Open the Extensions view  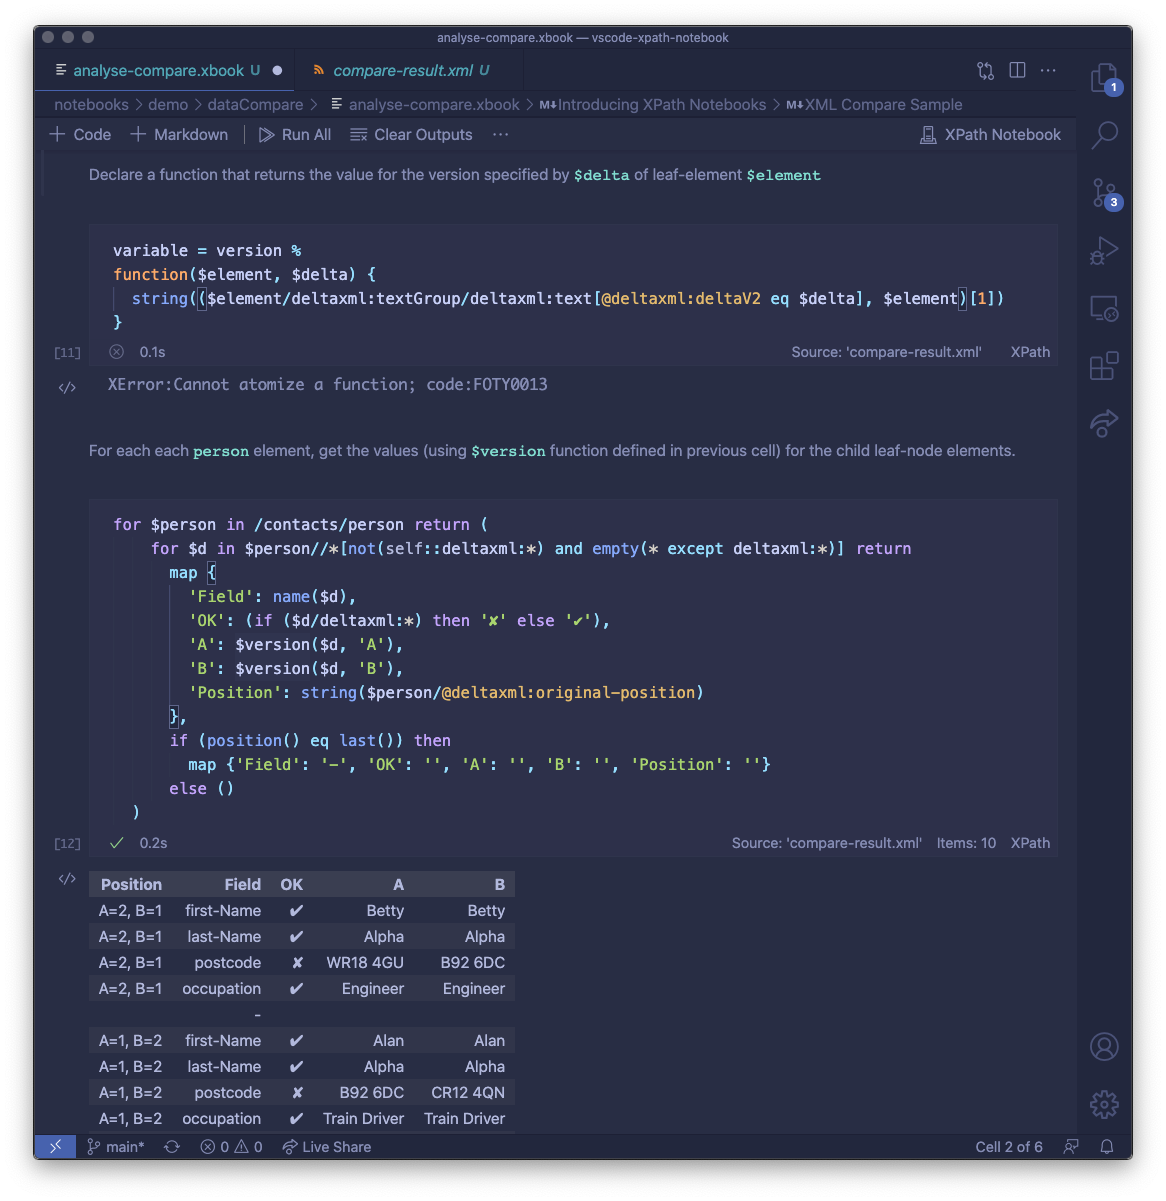1104,366
